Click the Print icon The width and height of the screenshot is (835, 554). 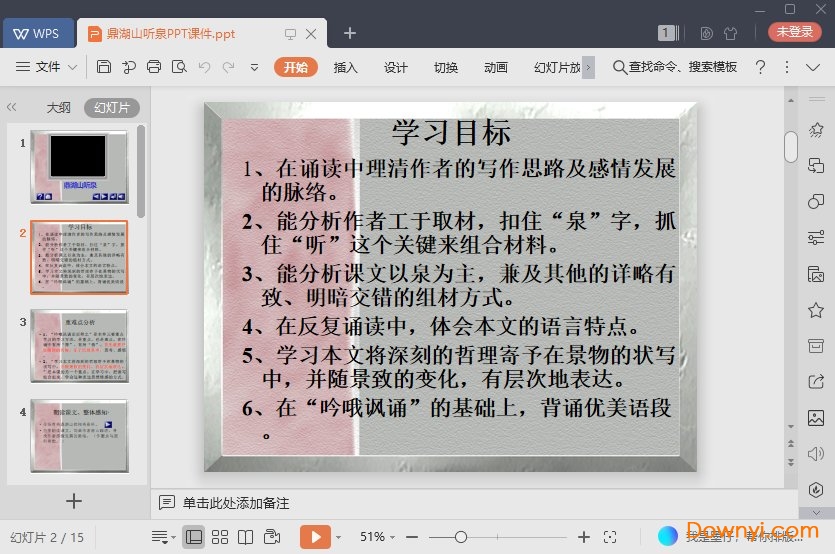154,67
